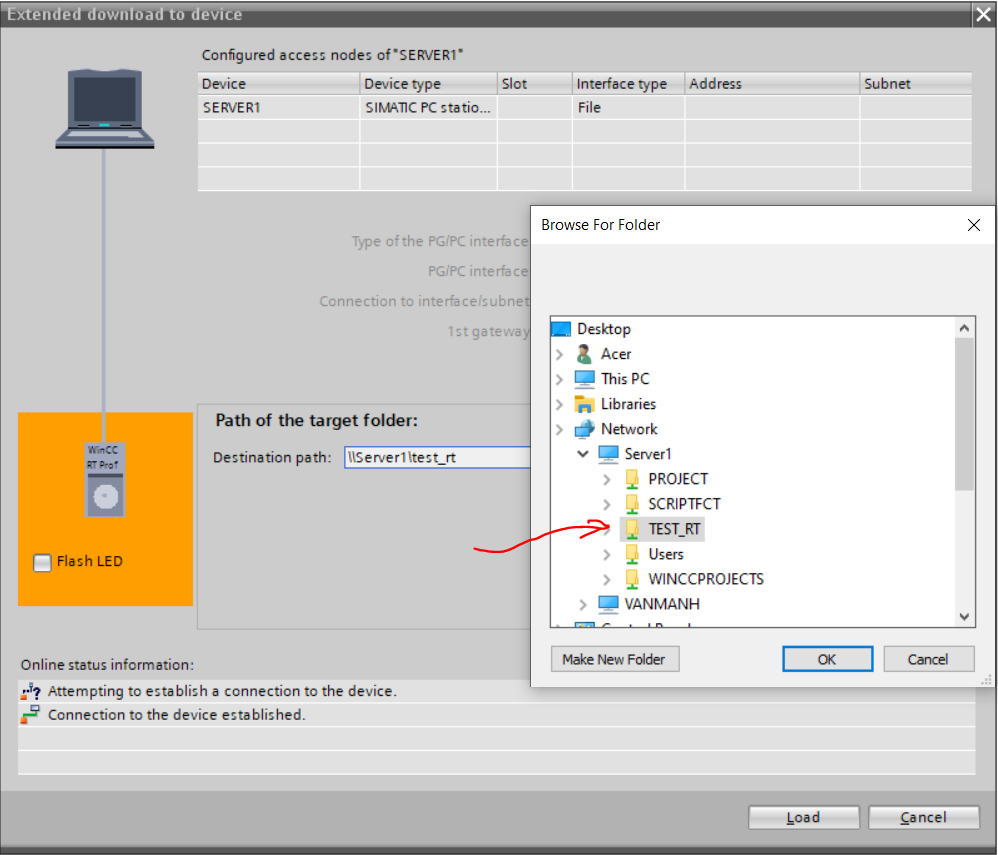This screenshot has height=855, width=998.
Task: Click the Libraries folder icon
Action: [x=584, y=404]
